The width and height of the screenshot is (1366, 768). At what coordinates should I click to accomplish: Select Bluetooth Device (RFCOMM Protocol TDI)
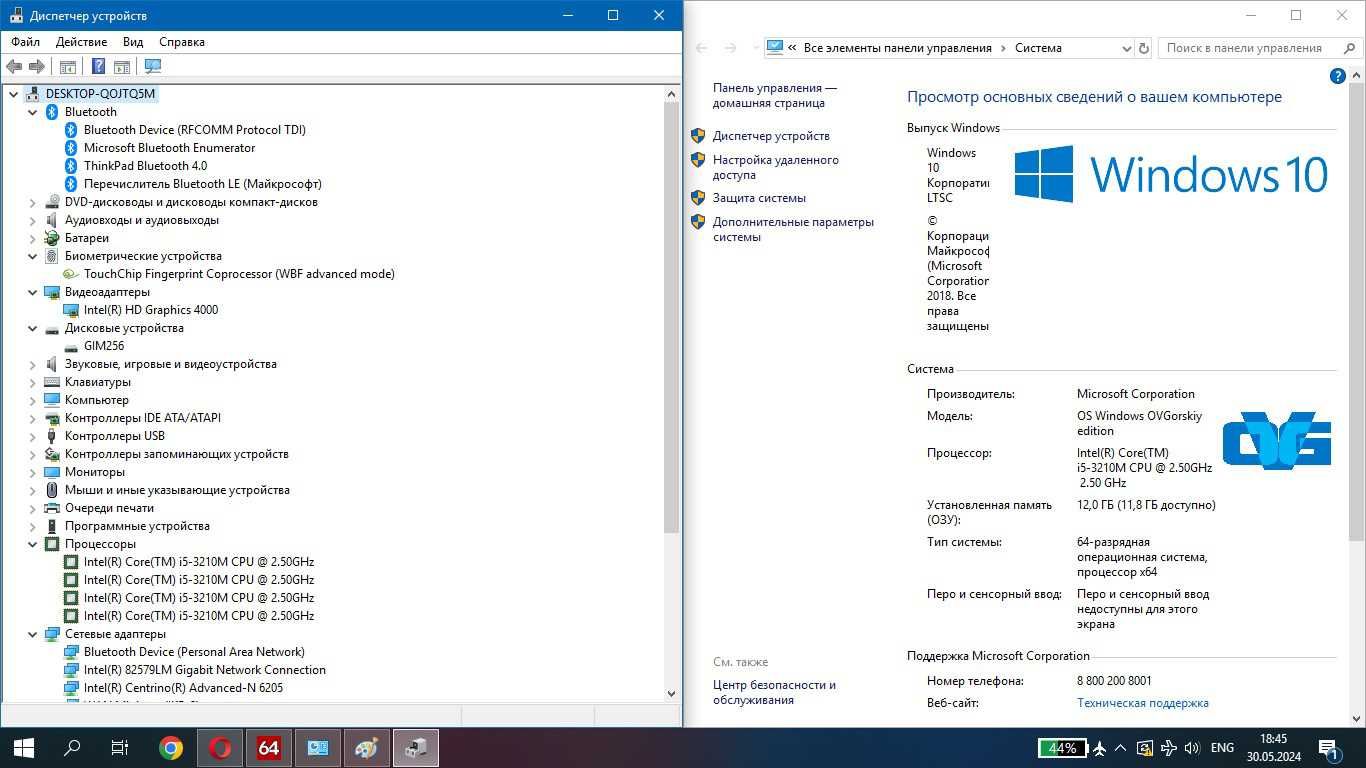click(x=195, y=130)
